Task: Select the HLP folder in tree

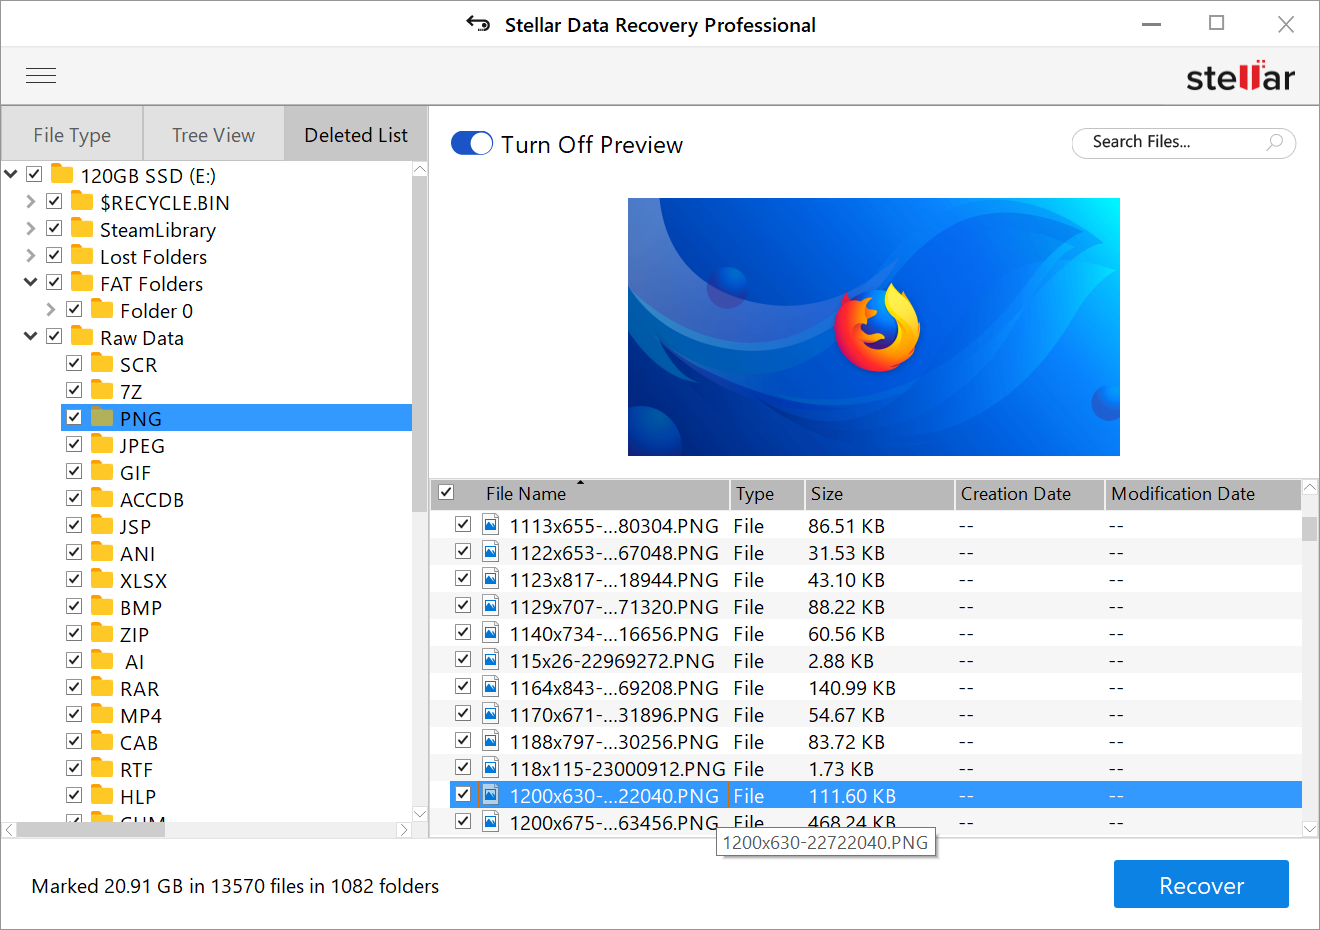Action: pos(138,796)
